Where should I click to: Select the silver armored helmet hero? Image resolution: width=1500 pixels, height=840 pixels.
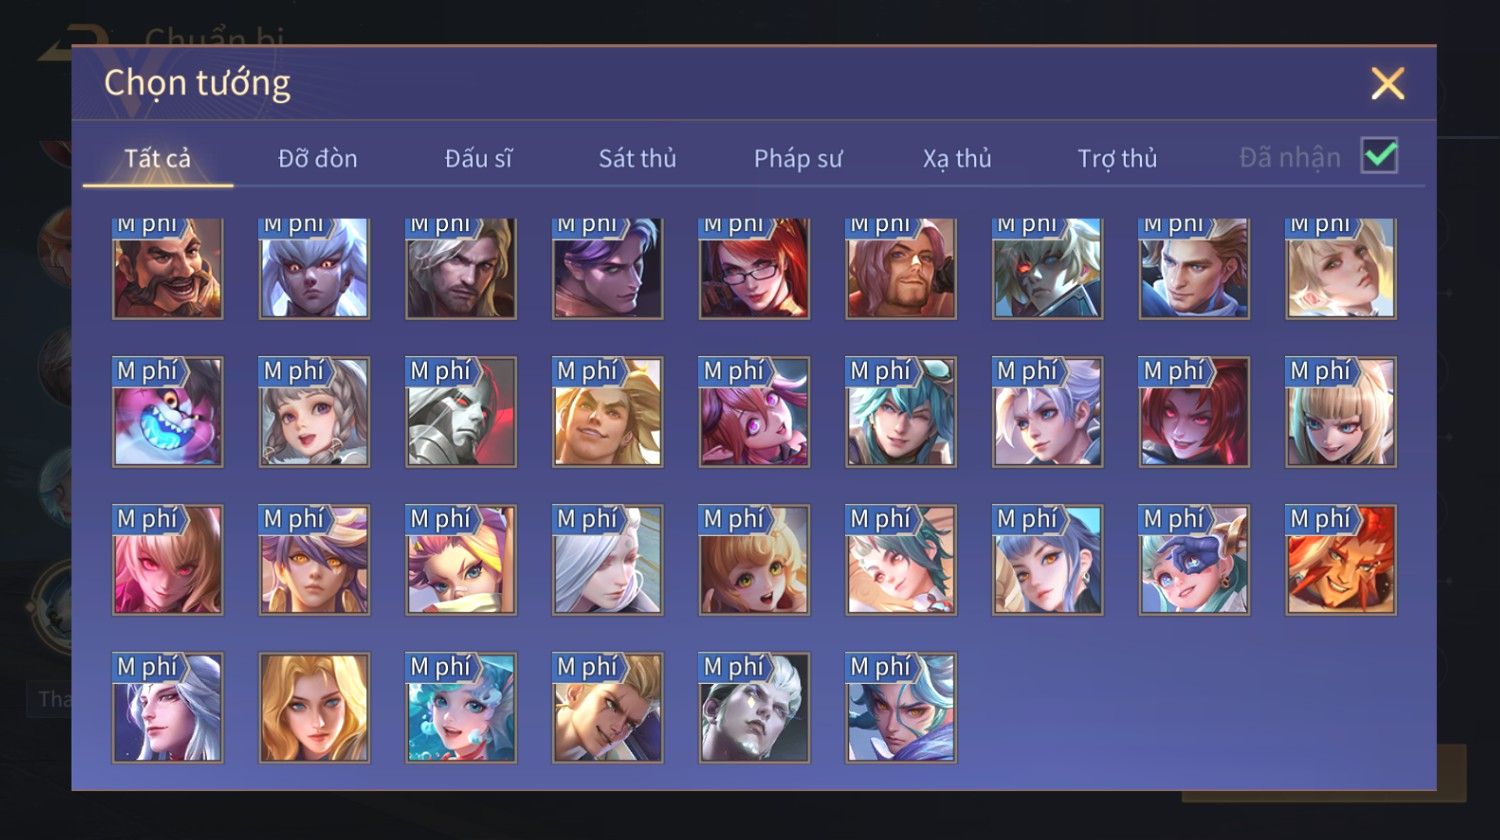pos(461,412)
